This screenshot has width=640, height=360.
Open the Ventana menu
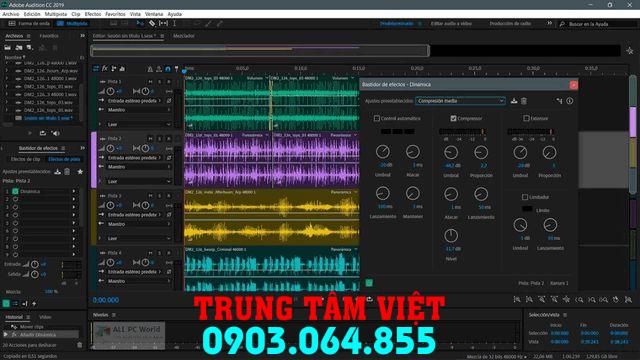[x=154, y=14]
